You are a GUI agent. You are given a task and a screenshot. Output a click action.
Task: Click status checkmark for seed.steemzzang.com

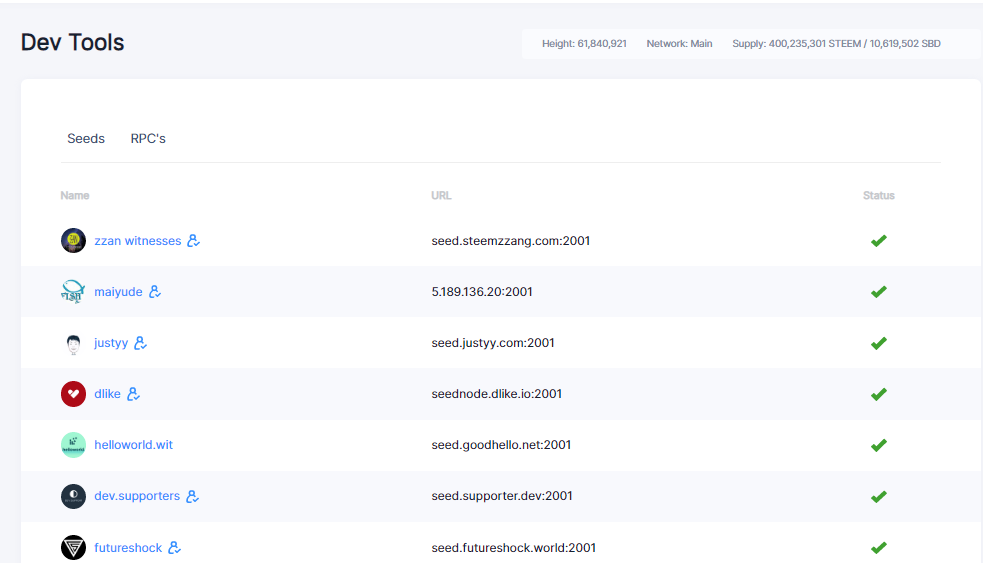click(879, 241)
